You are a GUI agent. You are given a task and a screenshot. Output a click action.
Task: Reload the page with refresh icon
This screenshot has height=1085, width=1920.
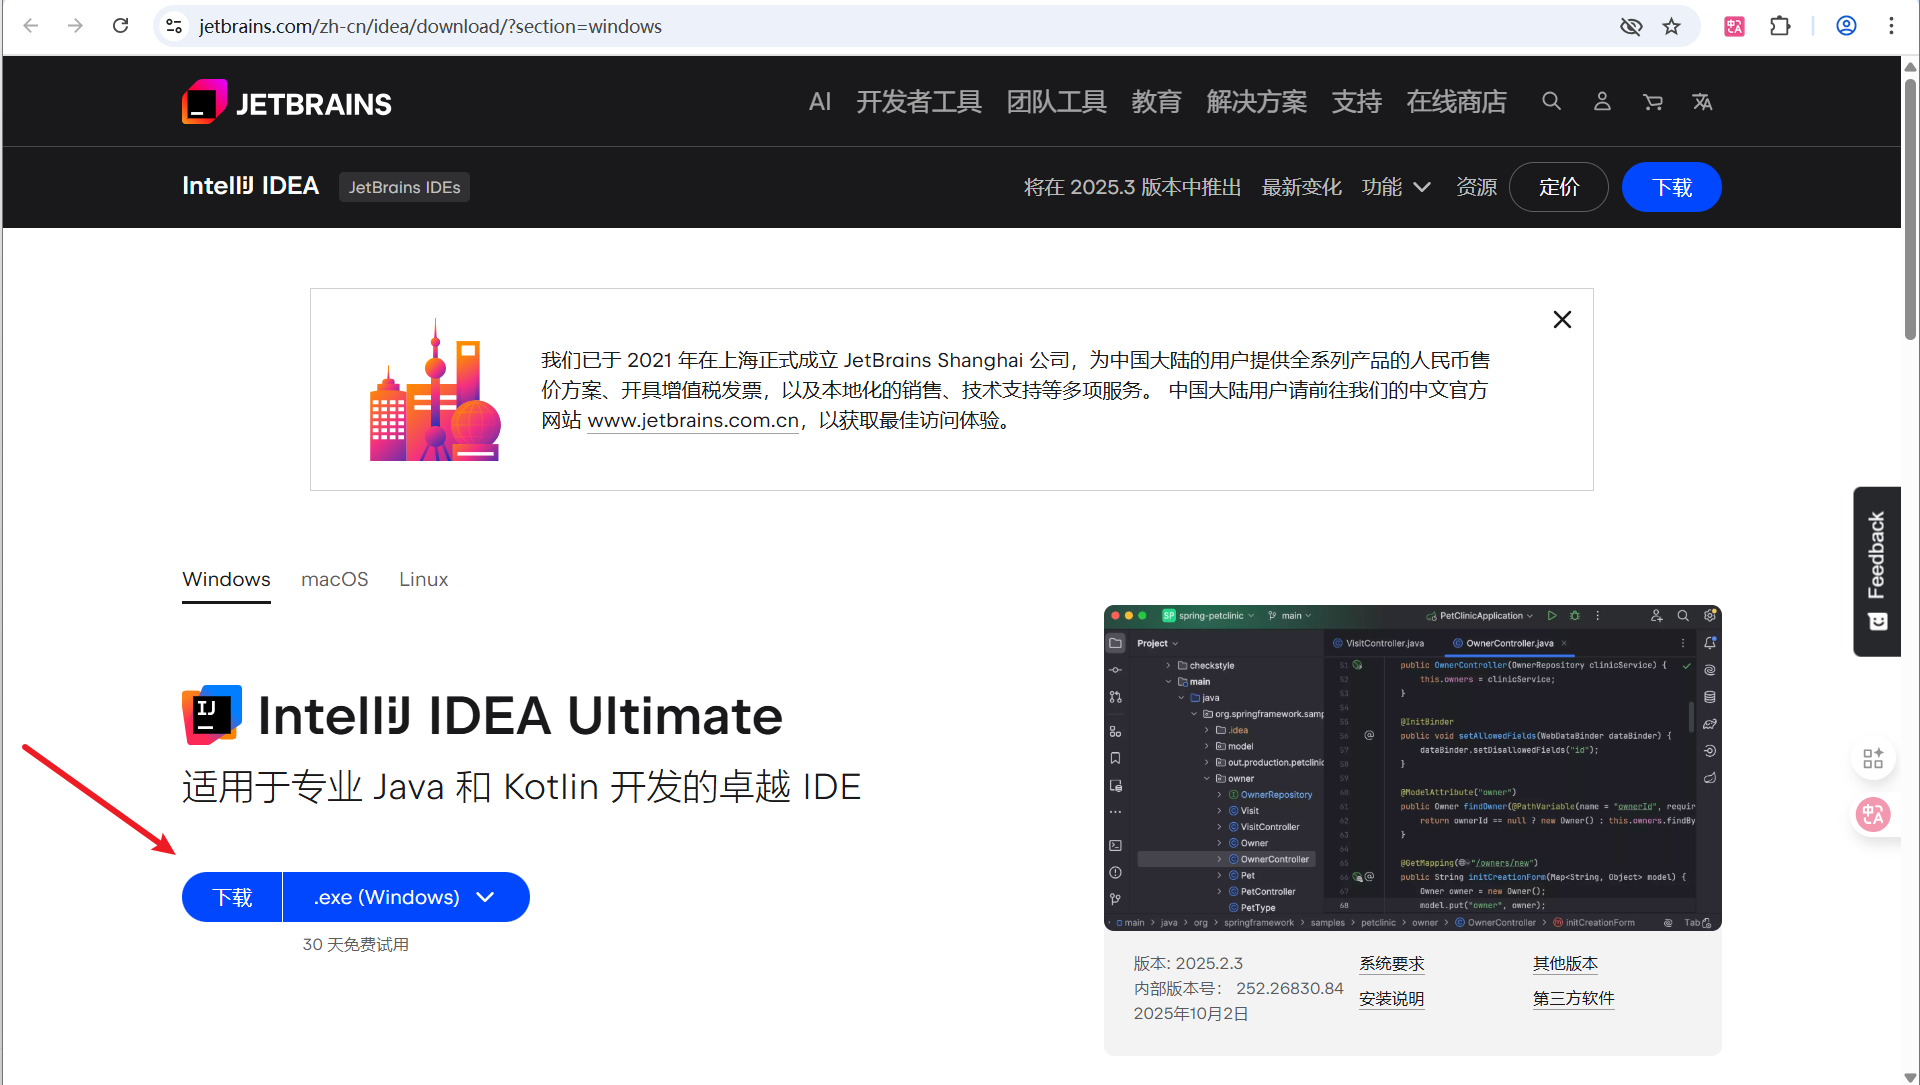(121, 26)
